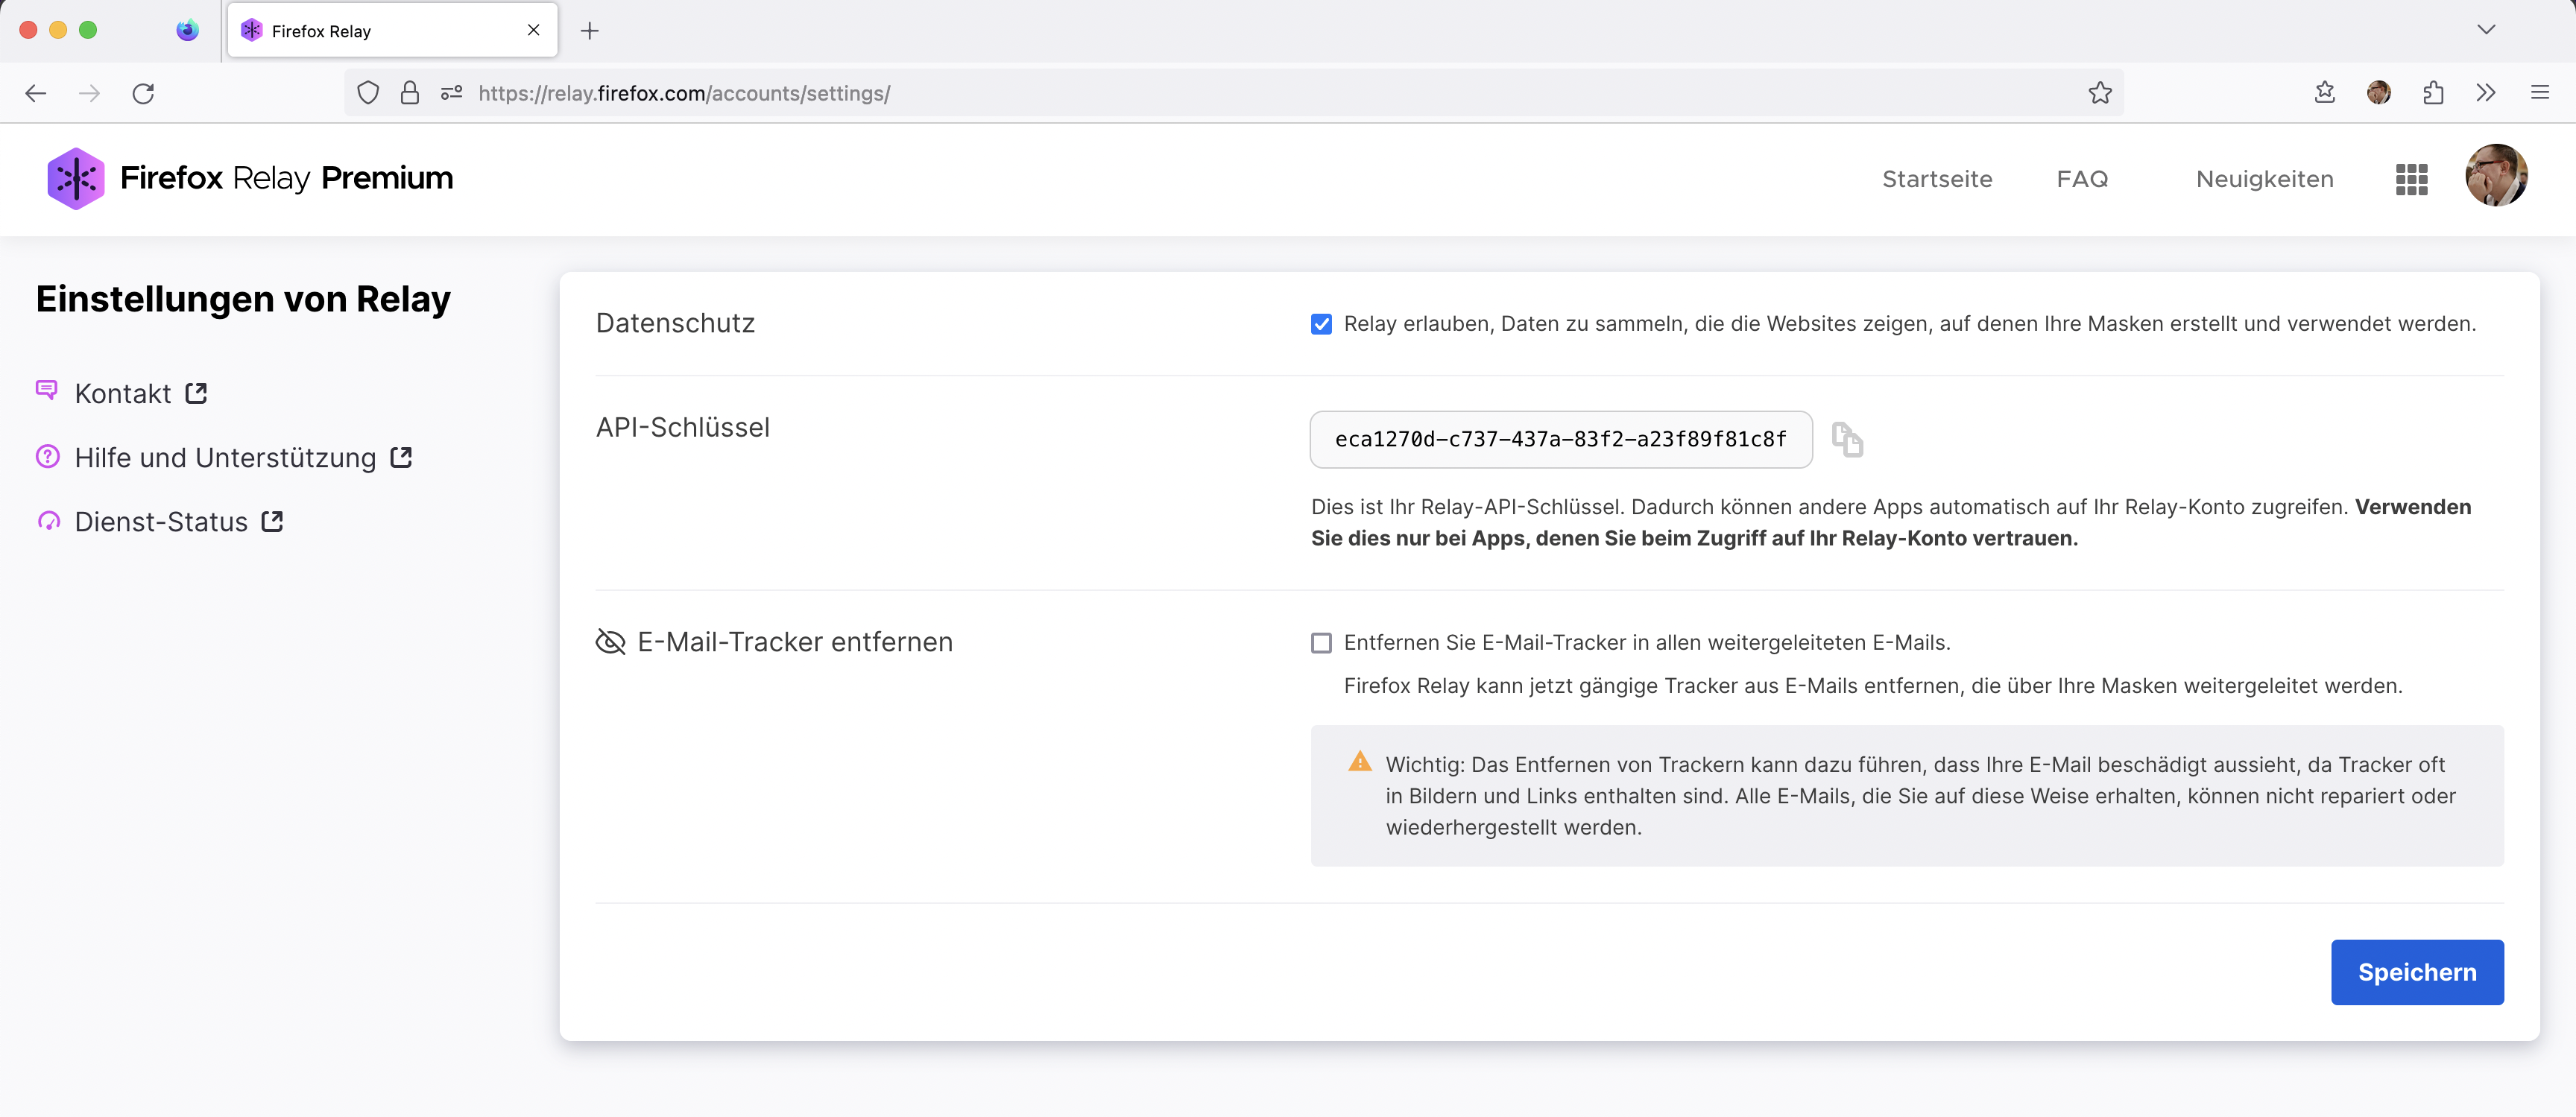Click the Firefox Relay logo
2576x1117 pixels.
[75, 178]
